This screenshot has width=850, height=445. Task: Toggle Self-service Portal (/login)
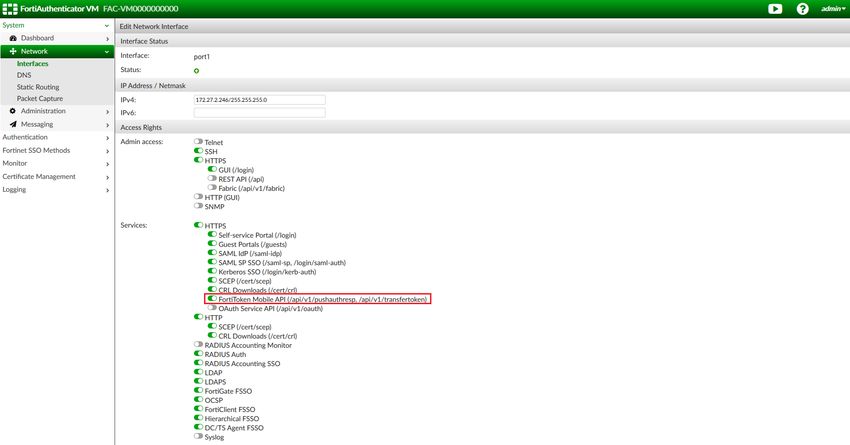pos(212,234)
